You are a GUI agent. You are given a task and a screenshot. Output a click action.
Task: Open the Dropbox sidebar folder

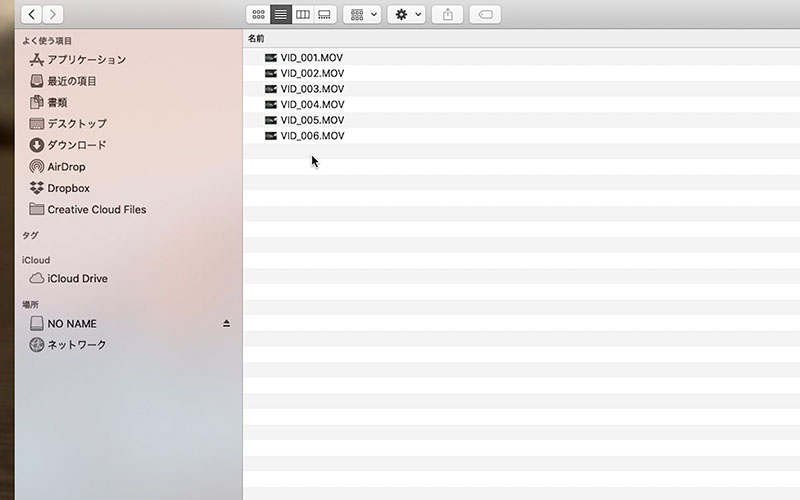point(68,188)
